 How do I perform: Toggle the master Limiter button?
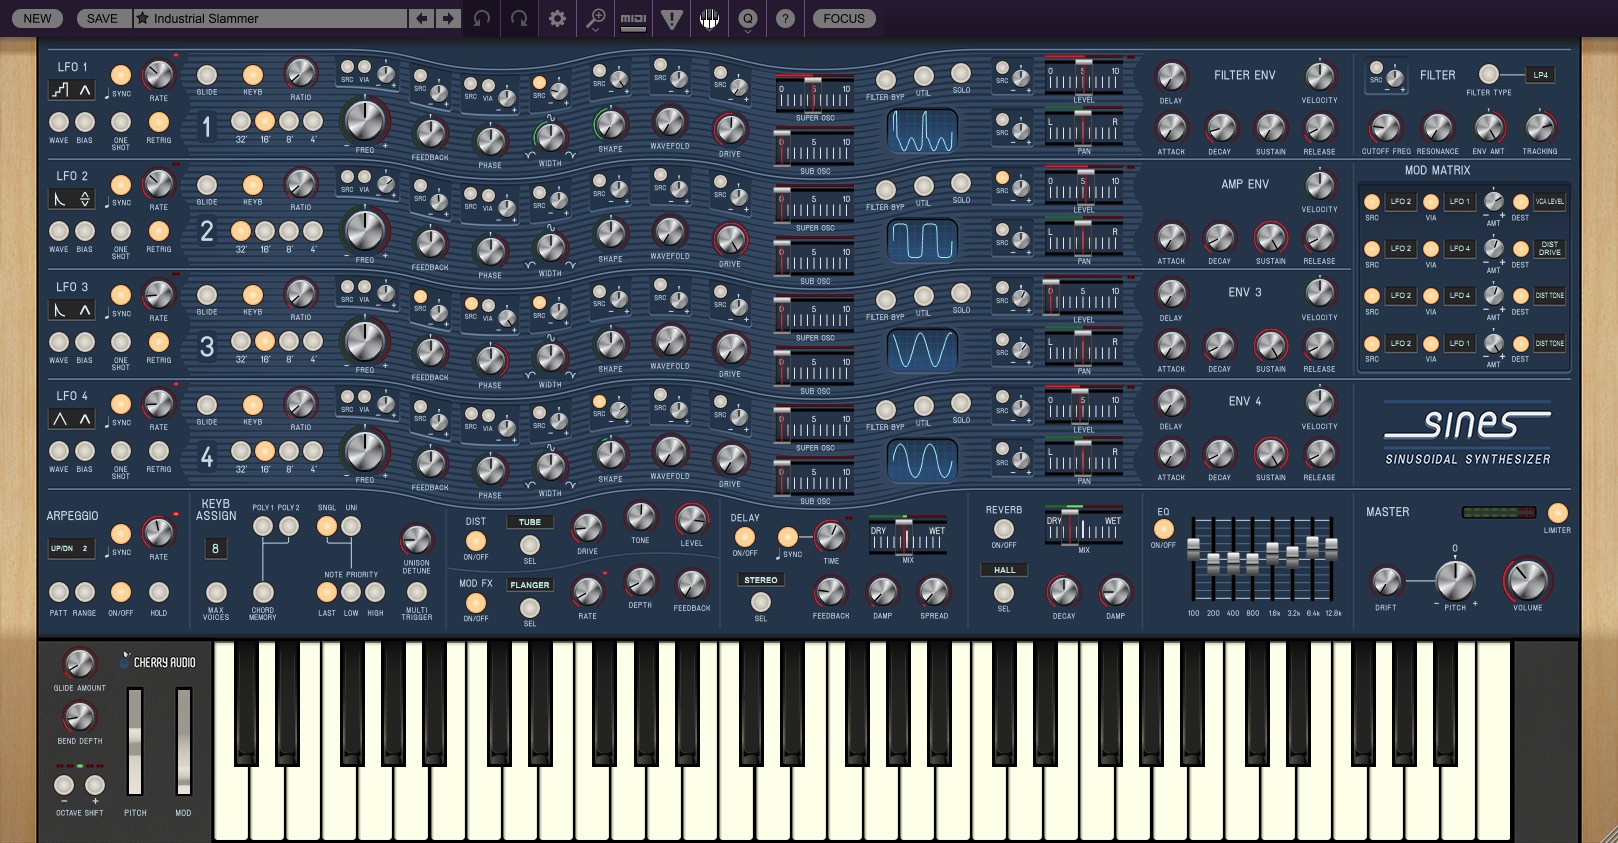coord(1557,514)
